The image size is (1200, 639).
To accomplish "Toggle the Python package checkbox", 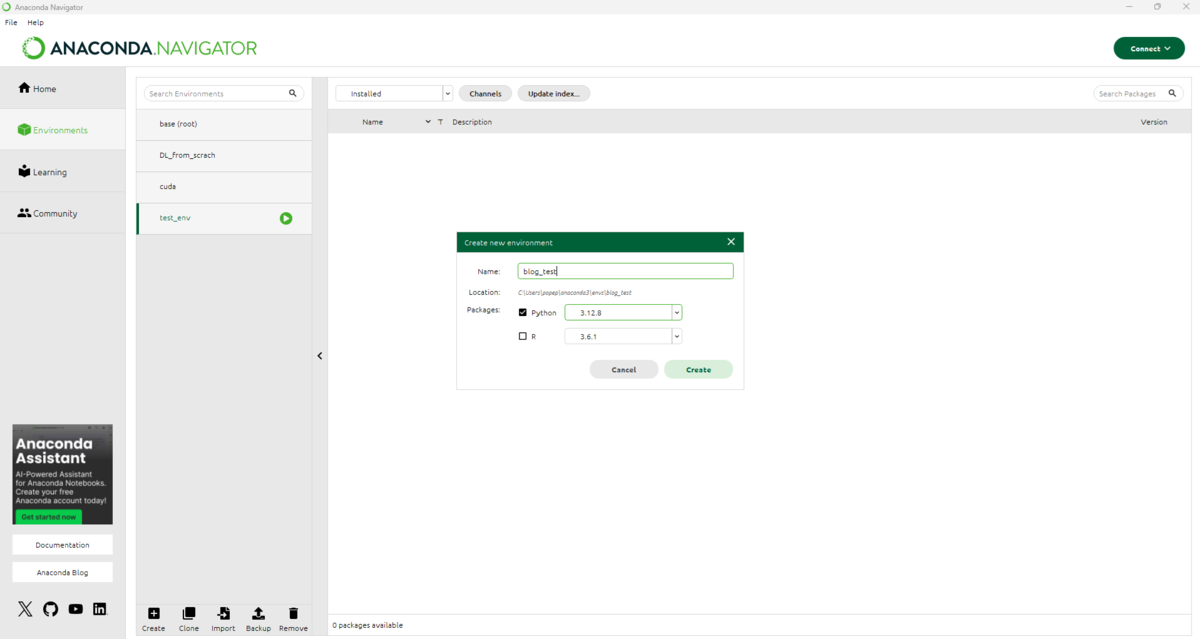I will [522, 312].
